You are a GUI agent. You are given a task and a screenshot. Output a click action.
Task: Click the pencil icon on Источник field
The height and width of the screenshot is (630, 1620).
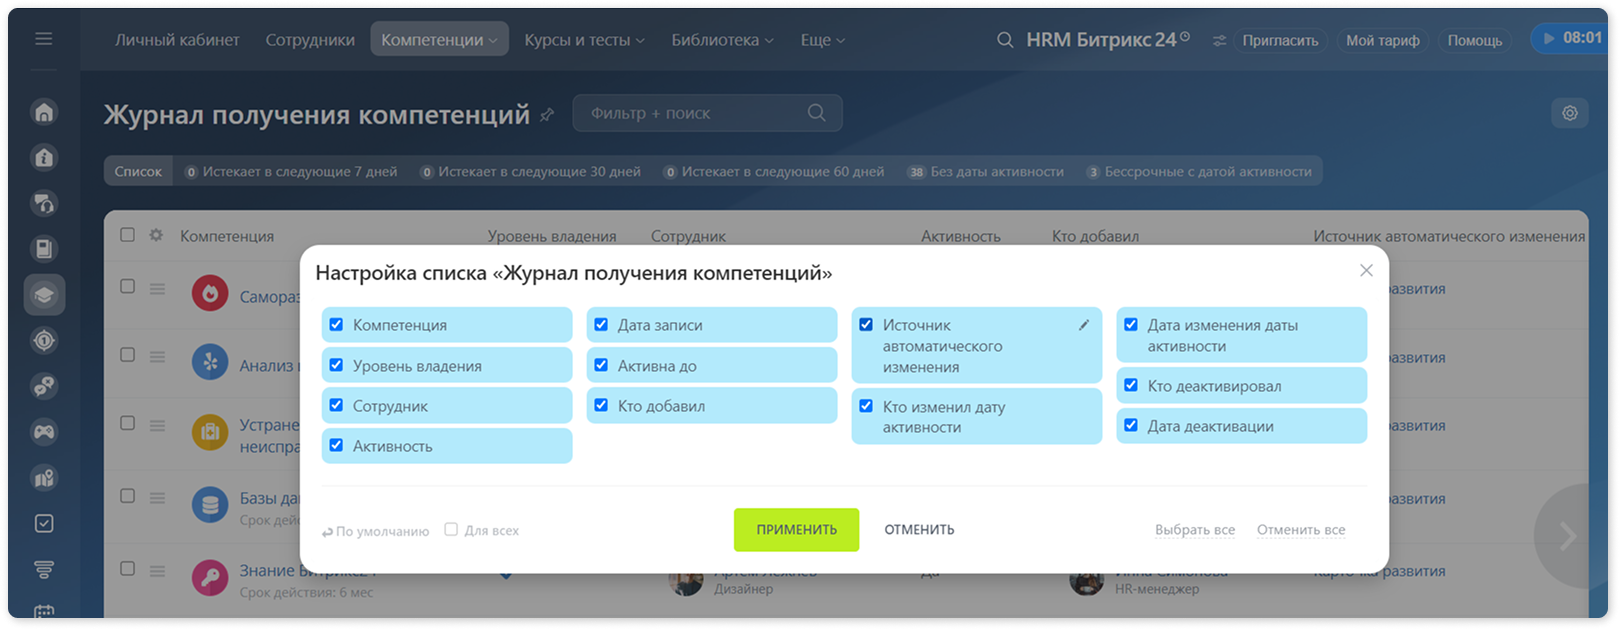click(x=1084, y=325)
